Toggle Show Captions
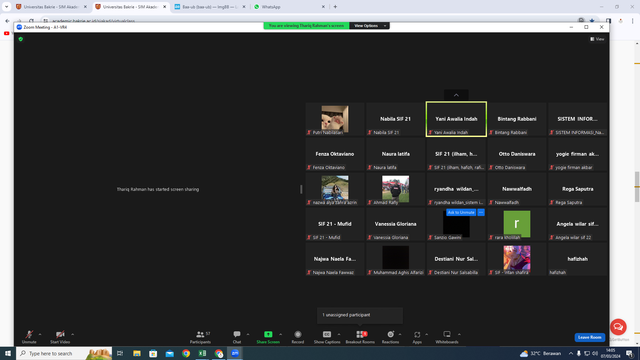The image size is (640, 360). click(x=327, y=337)
